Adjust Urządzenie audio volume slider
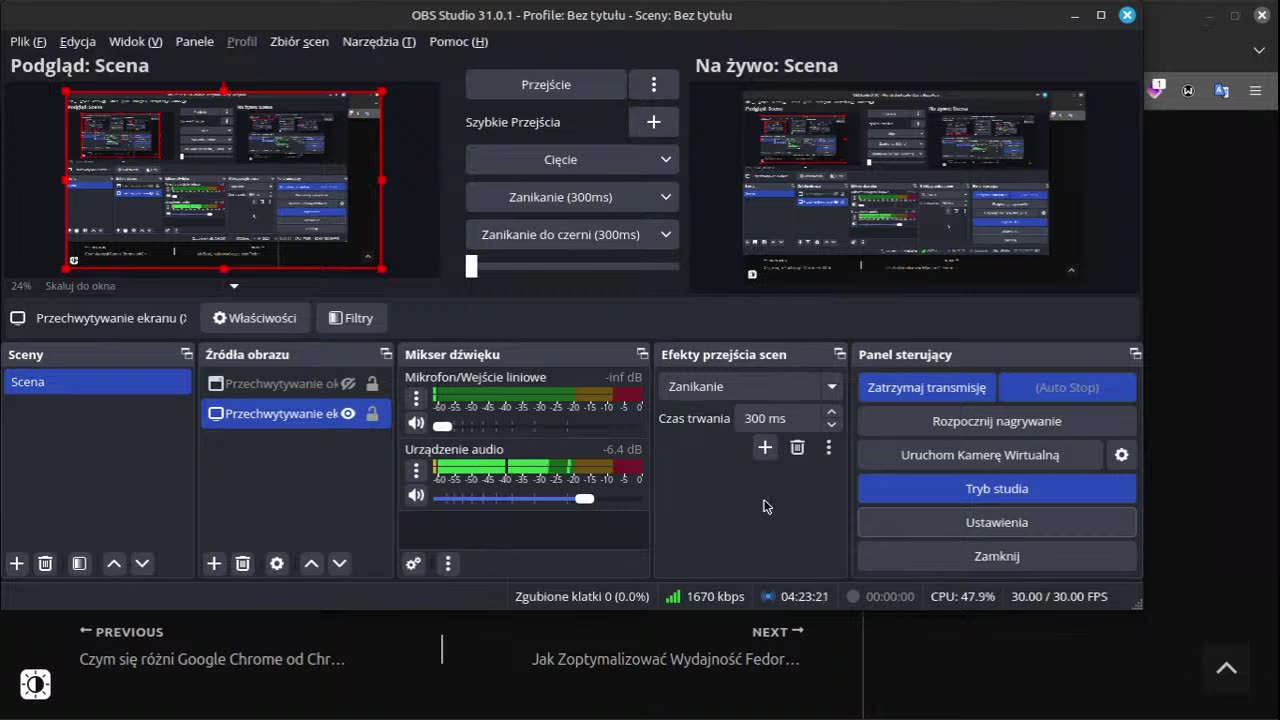1280x720 pixels. tap(538, 497)
